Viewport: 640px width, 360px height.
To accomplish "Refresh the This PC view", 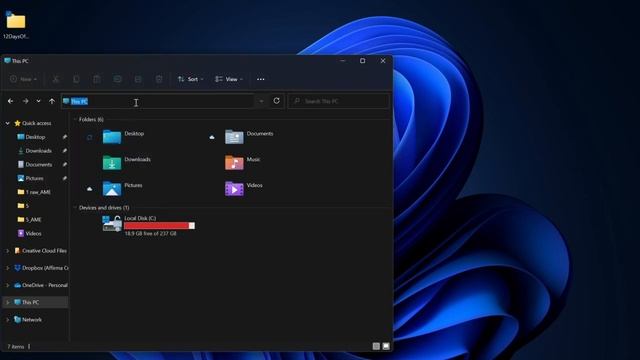I will pos(276,101).
